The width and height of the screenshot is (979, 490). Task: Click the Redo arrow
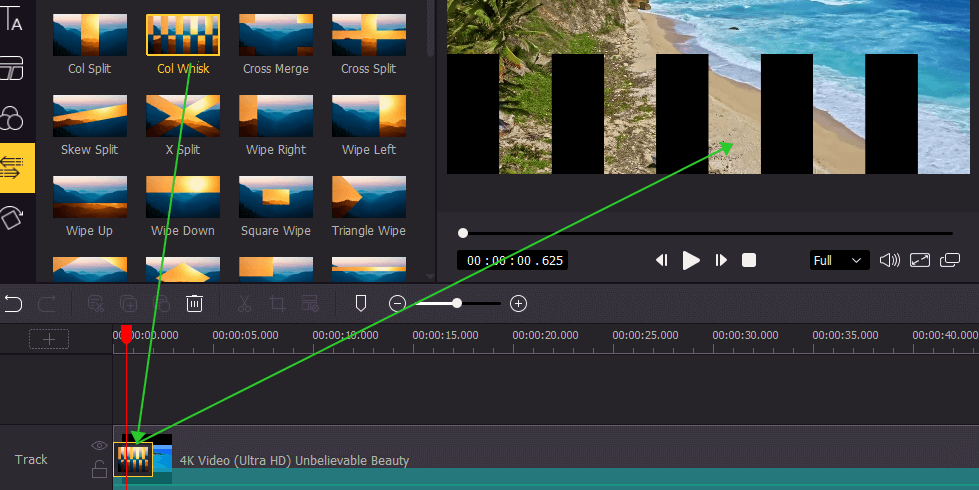point(47,304)
